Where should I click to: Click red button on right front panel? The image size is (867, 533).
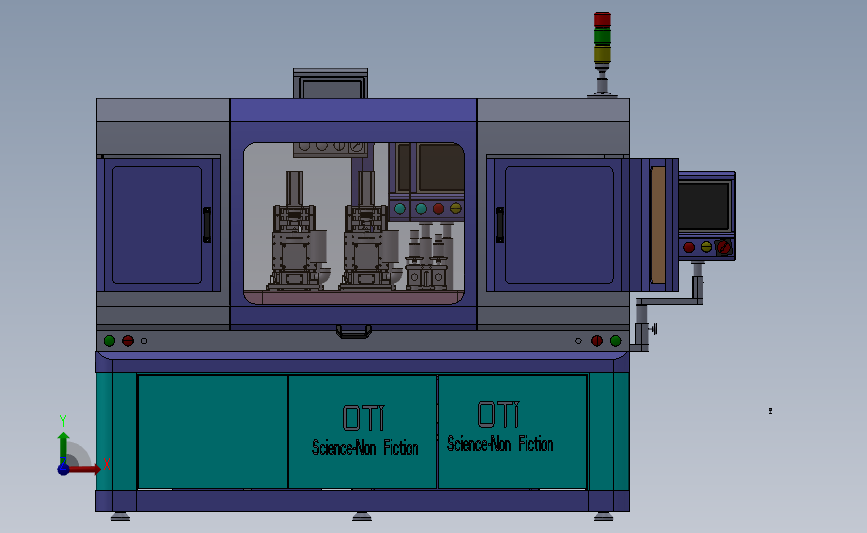pyautogui.click(x=597, y=341)
